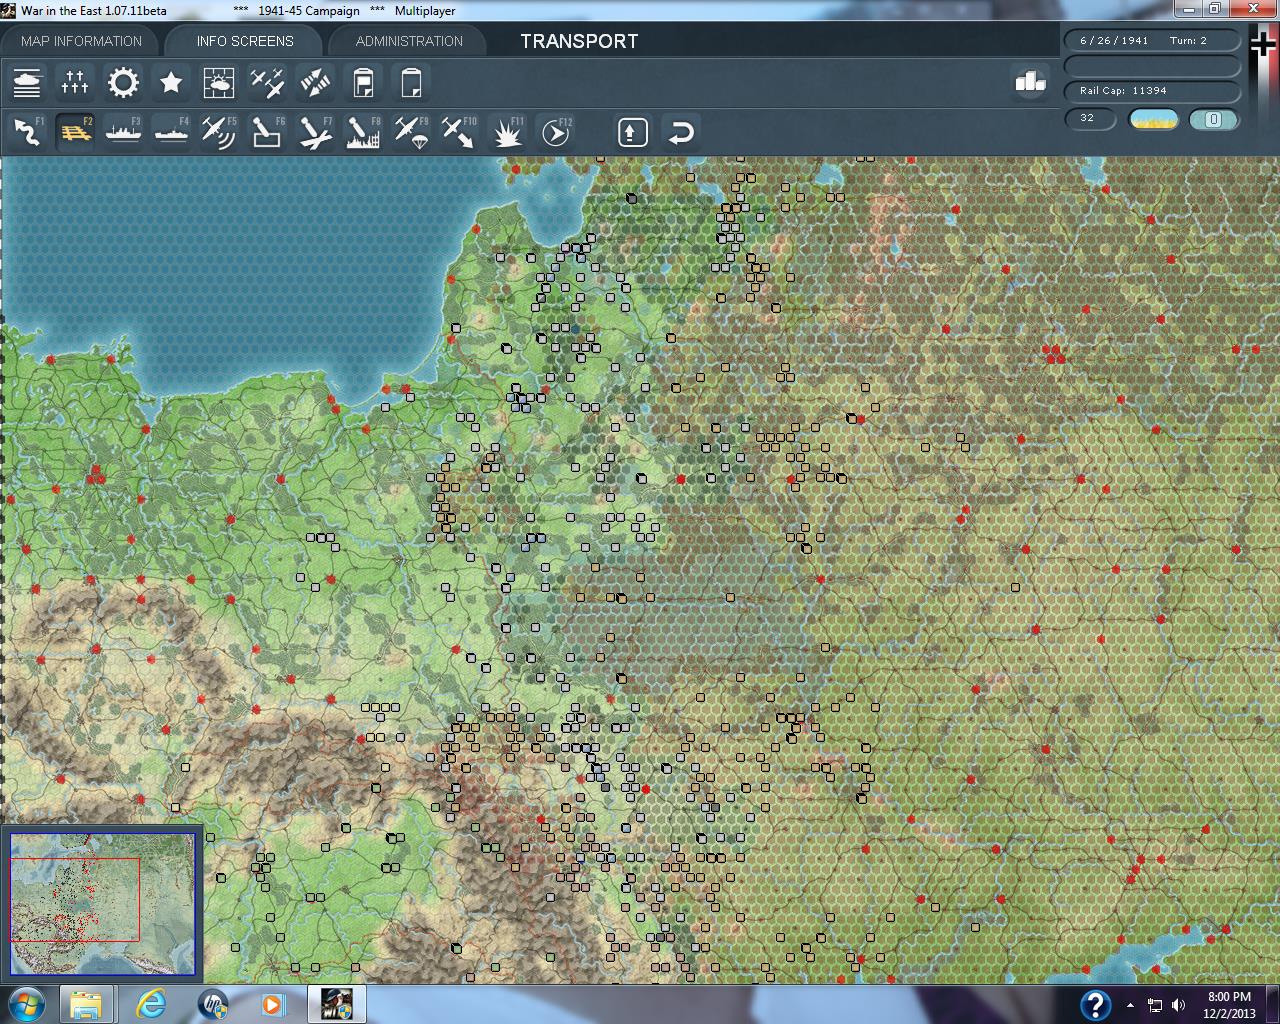The image size is (1280, 1024).
Task: Click the blank document icon in toolbar
Action: tap(411, 82)
